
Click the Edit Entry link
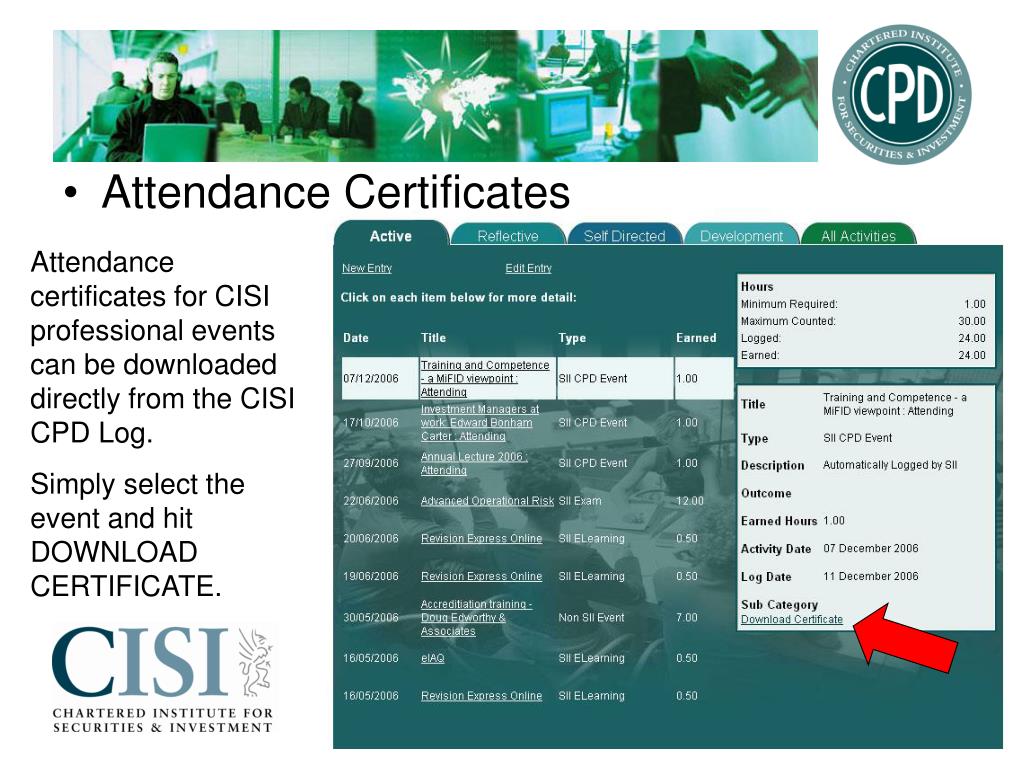[x=528, y=268]
